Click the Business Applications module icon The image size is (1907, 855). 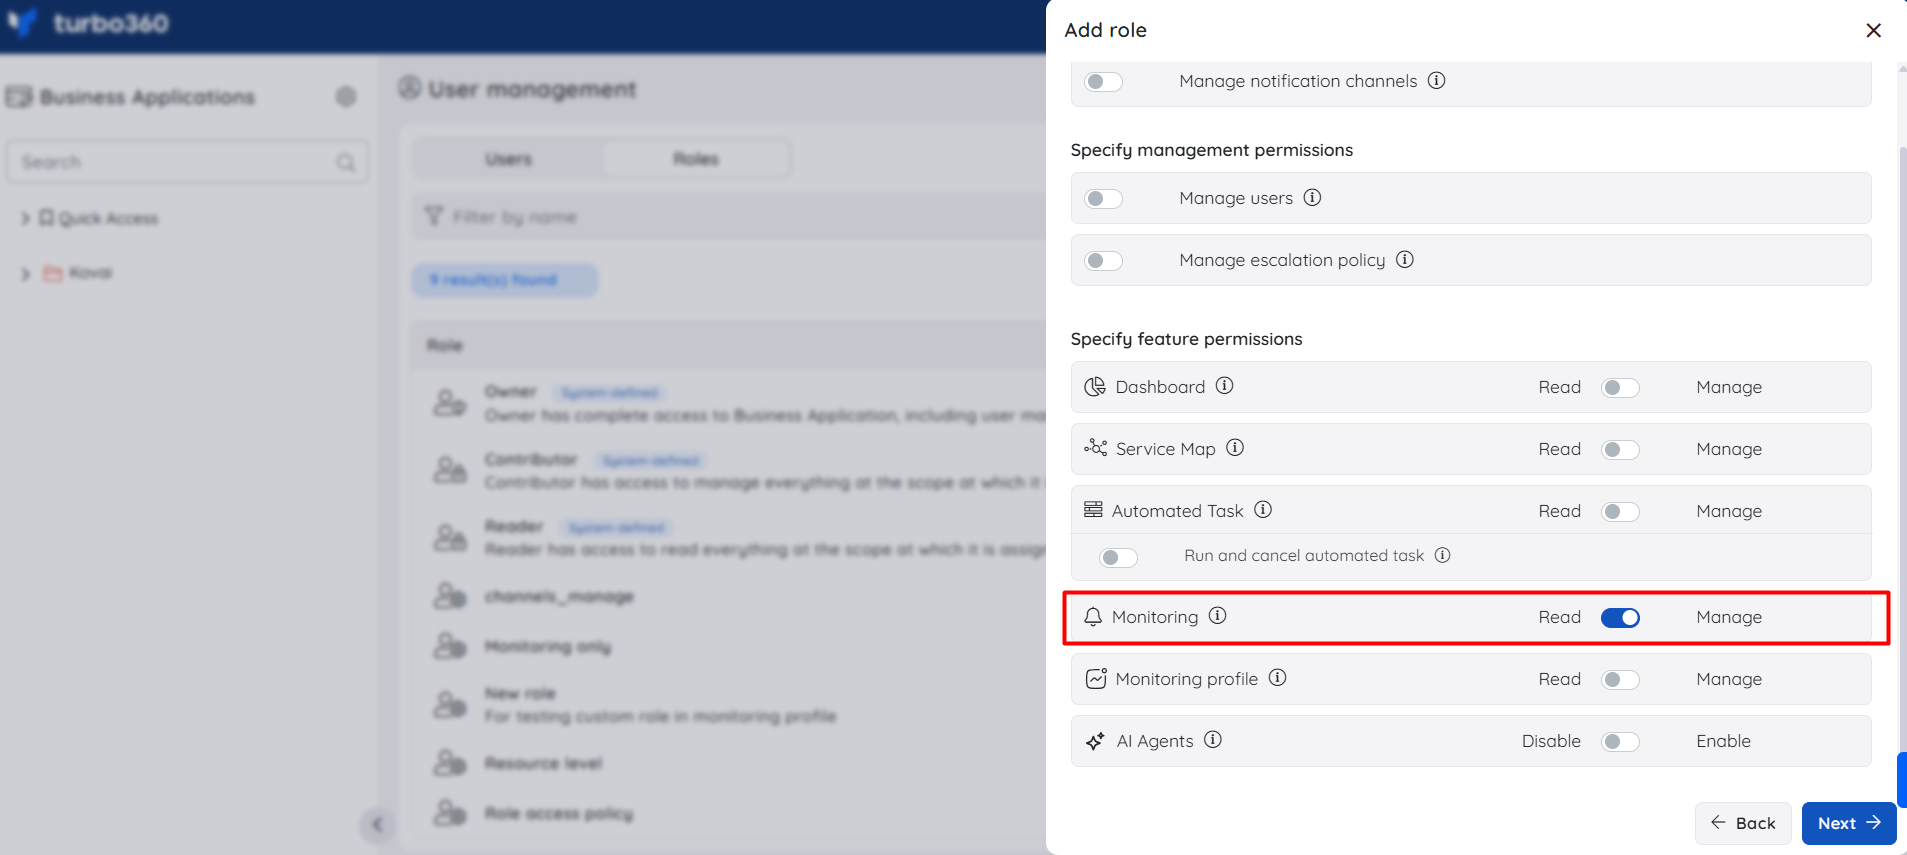[18, 96]
